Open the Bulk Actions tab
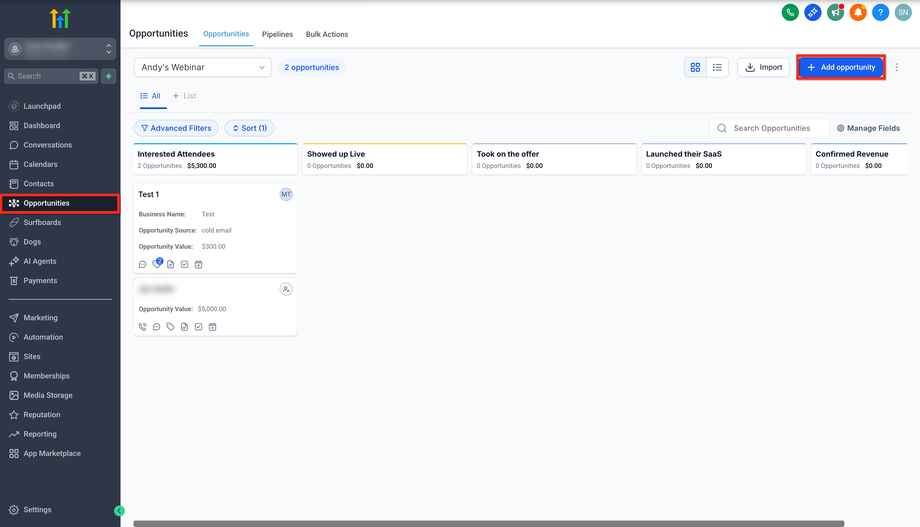Screen dimensions: 920x527 click(327, 34)
